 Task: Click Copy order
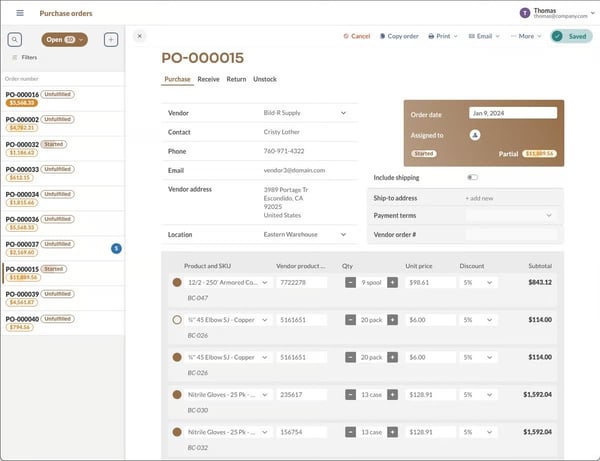(399, 36)
